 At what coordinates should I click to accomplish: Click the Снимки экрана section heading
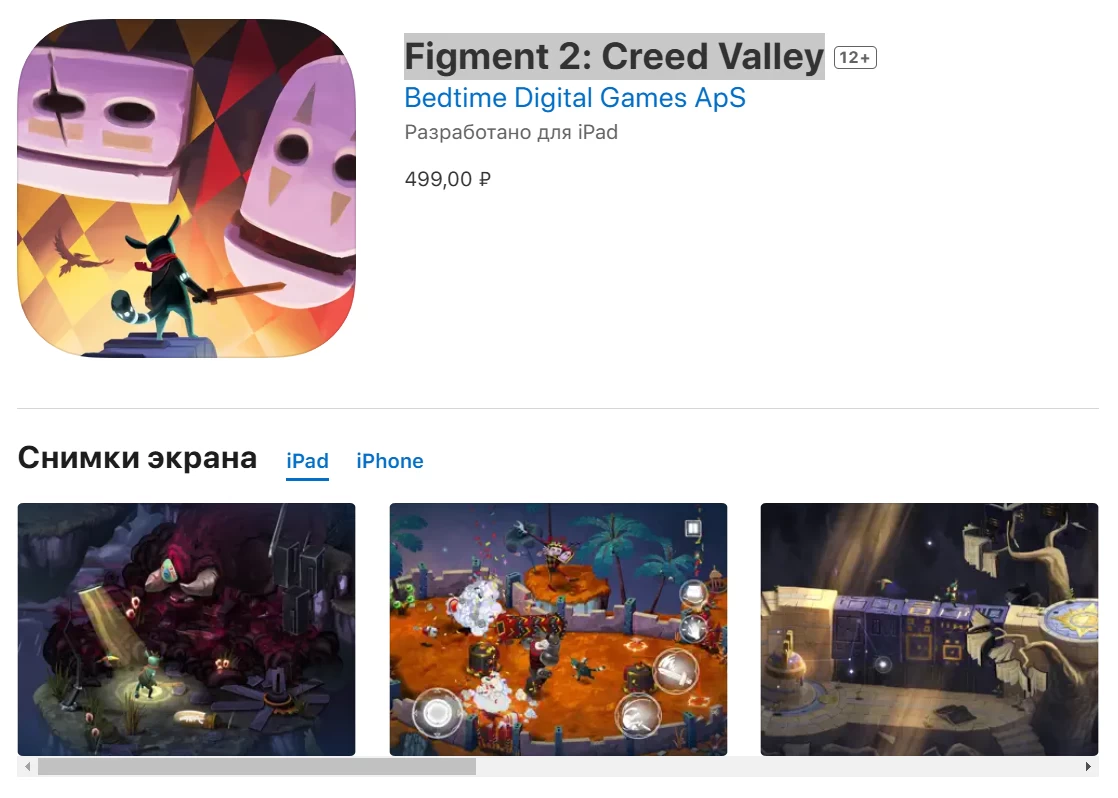pos(137,458)
